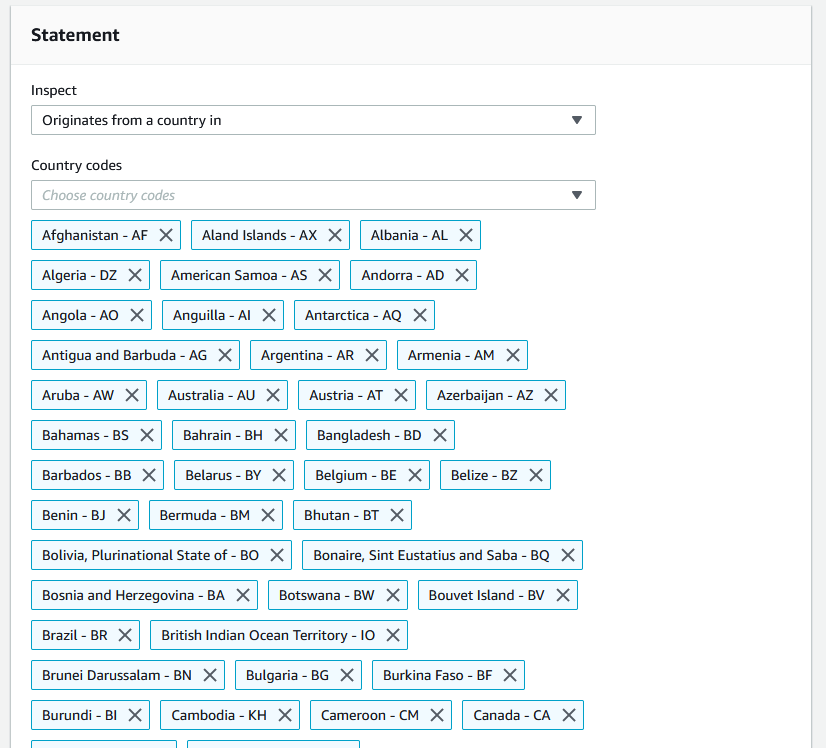
Task: Deselect Australia - AU country code
Action: point(273,395)
